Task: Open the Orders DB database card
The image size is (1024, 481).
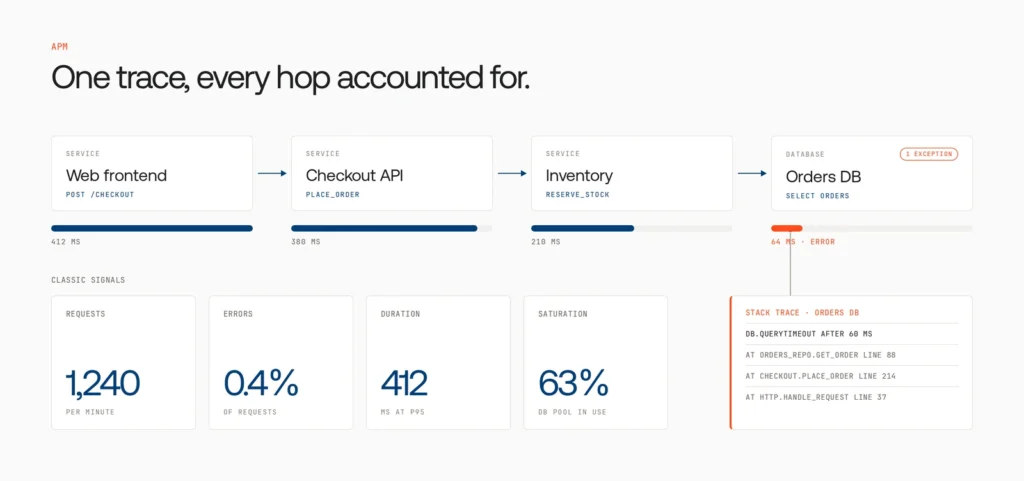Action: 872,173
